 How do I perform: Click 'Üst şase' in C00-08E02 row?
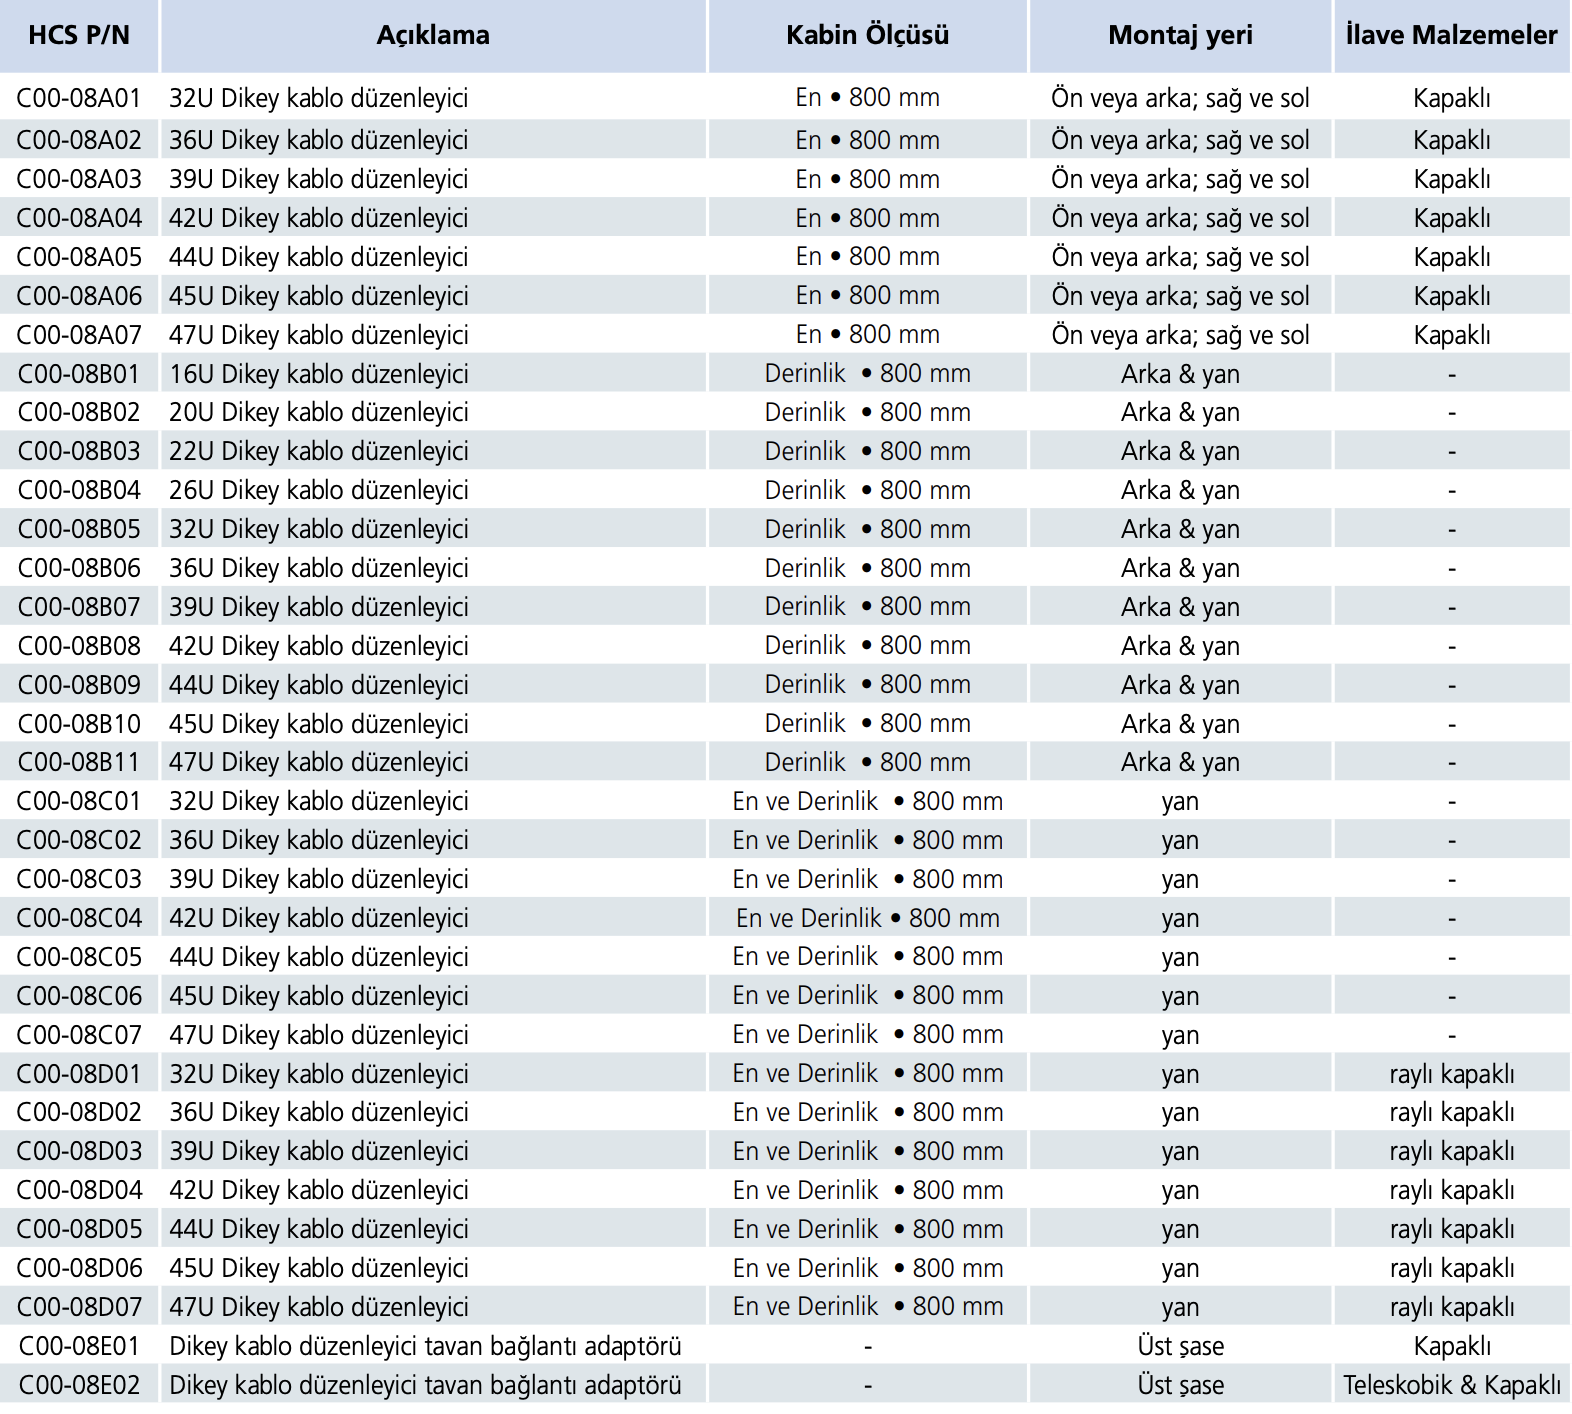1180,1385
